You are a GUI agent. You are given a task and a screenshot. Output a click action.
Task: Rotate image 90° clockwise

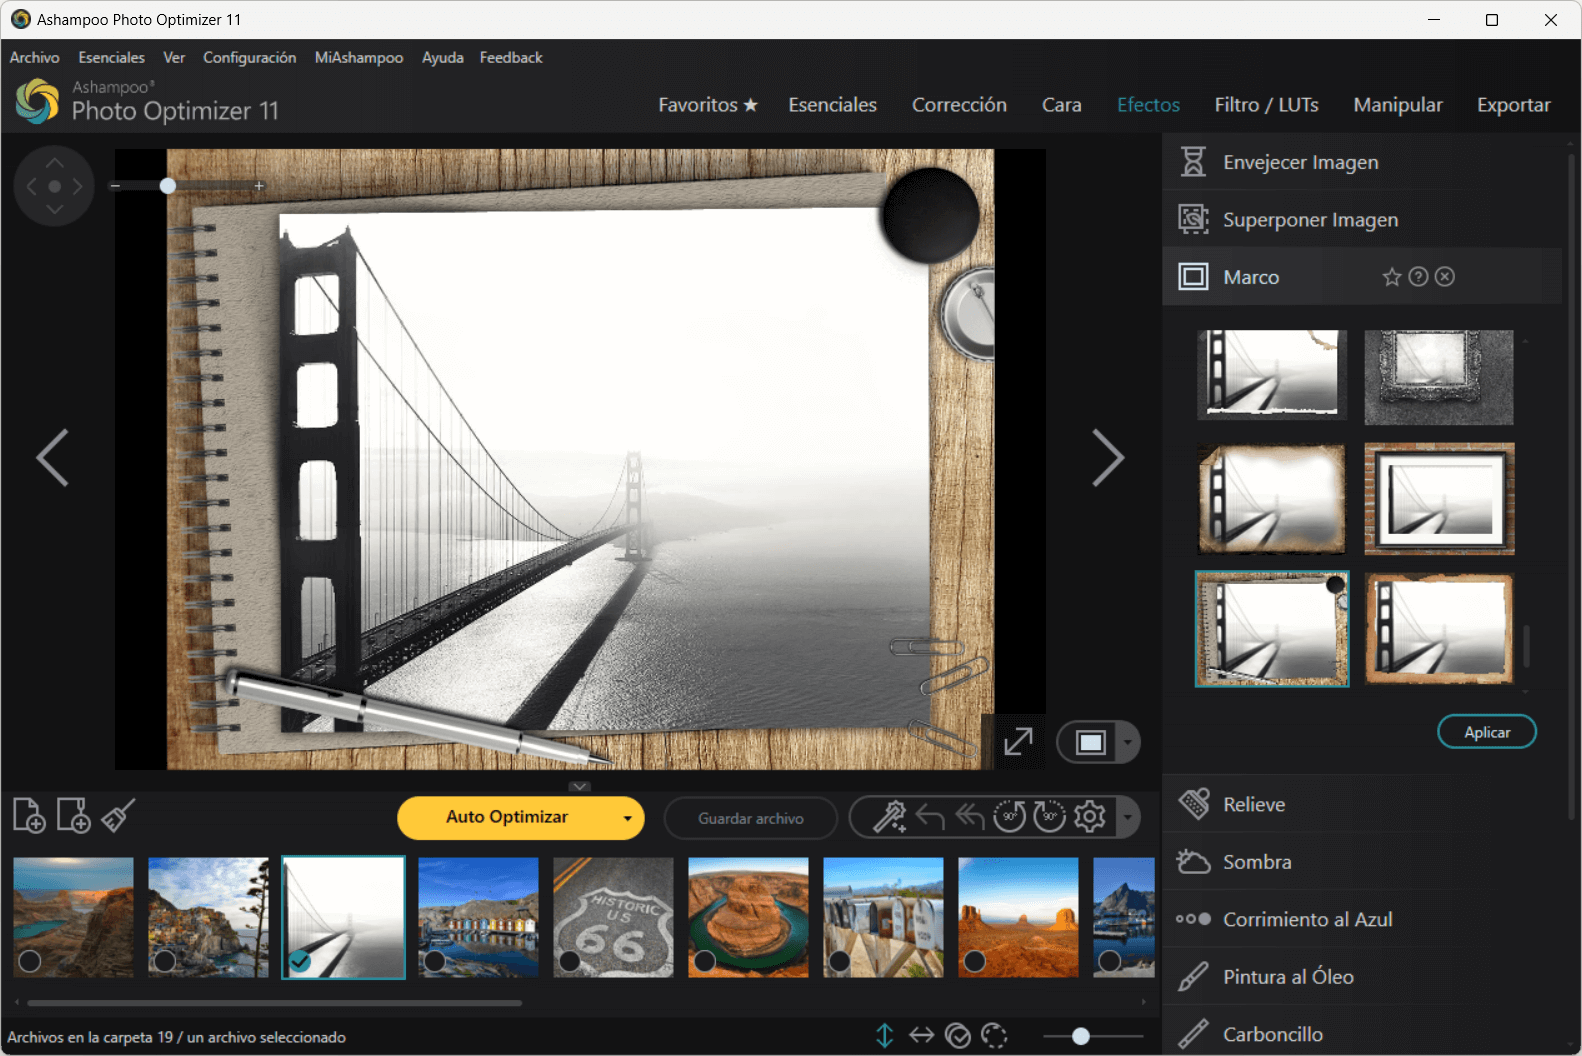pyautogui.click(x=1049, y=817)
